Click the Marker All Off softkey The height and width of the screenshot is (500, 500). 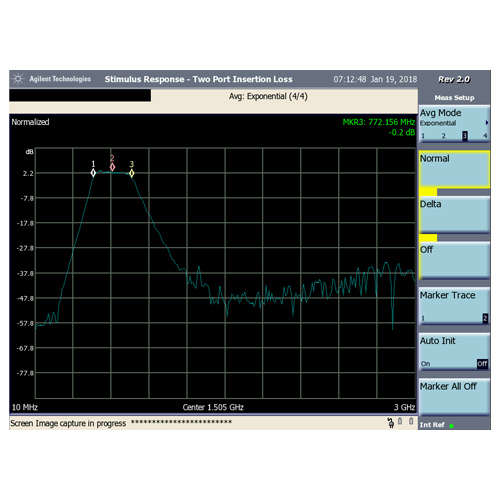[x=454, y=396]
